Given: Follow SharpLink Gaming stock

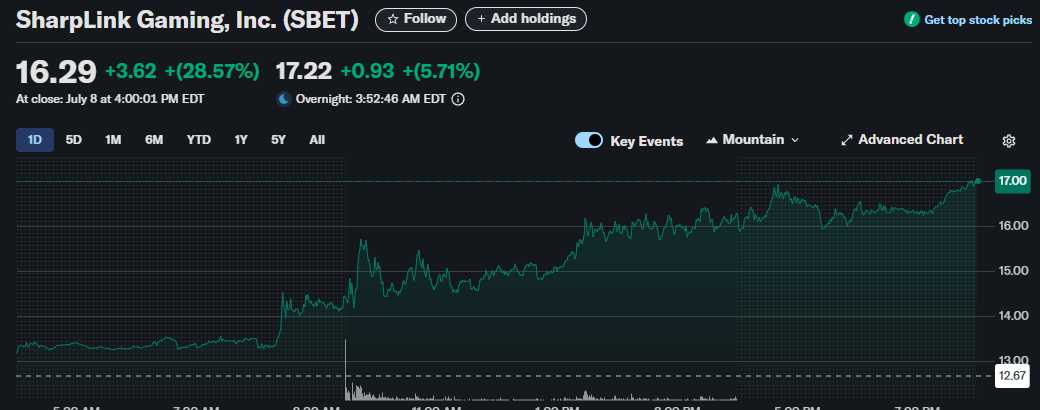Looking at the screenshot, I should click(416, 19).
